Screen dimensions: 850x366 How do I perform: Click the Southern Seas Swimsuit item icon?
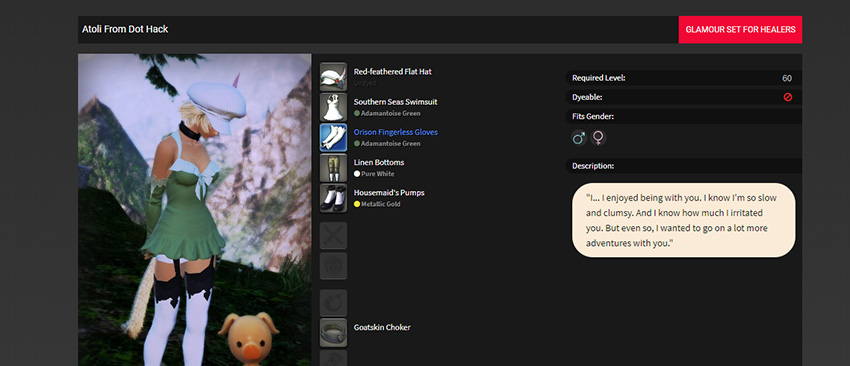pyautogui.click(x=333, y=107)
